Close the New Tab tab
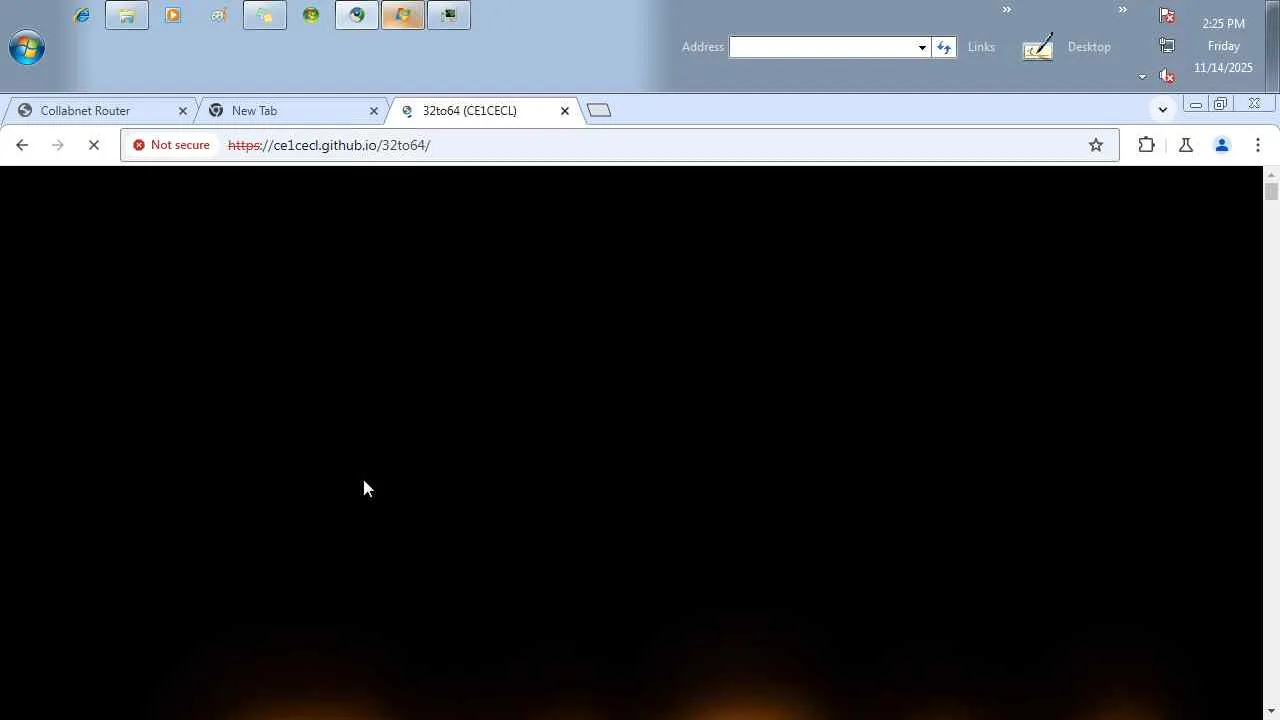The height and width of the screenshot is (720, 1280). pos(374,111)
